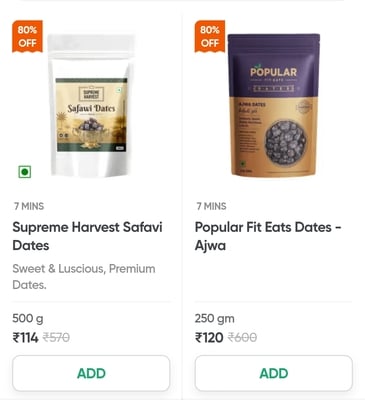Click the struck-through ₹600 original price
The width and height of the screenshot is (365, 400).
(242, 338)
